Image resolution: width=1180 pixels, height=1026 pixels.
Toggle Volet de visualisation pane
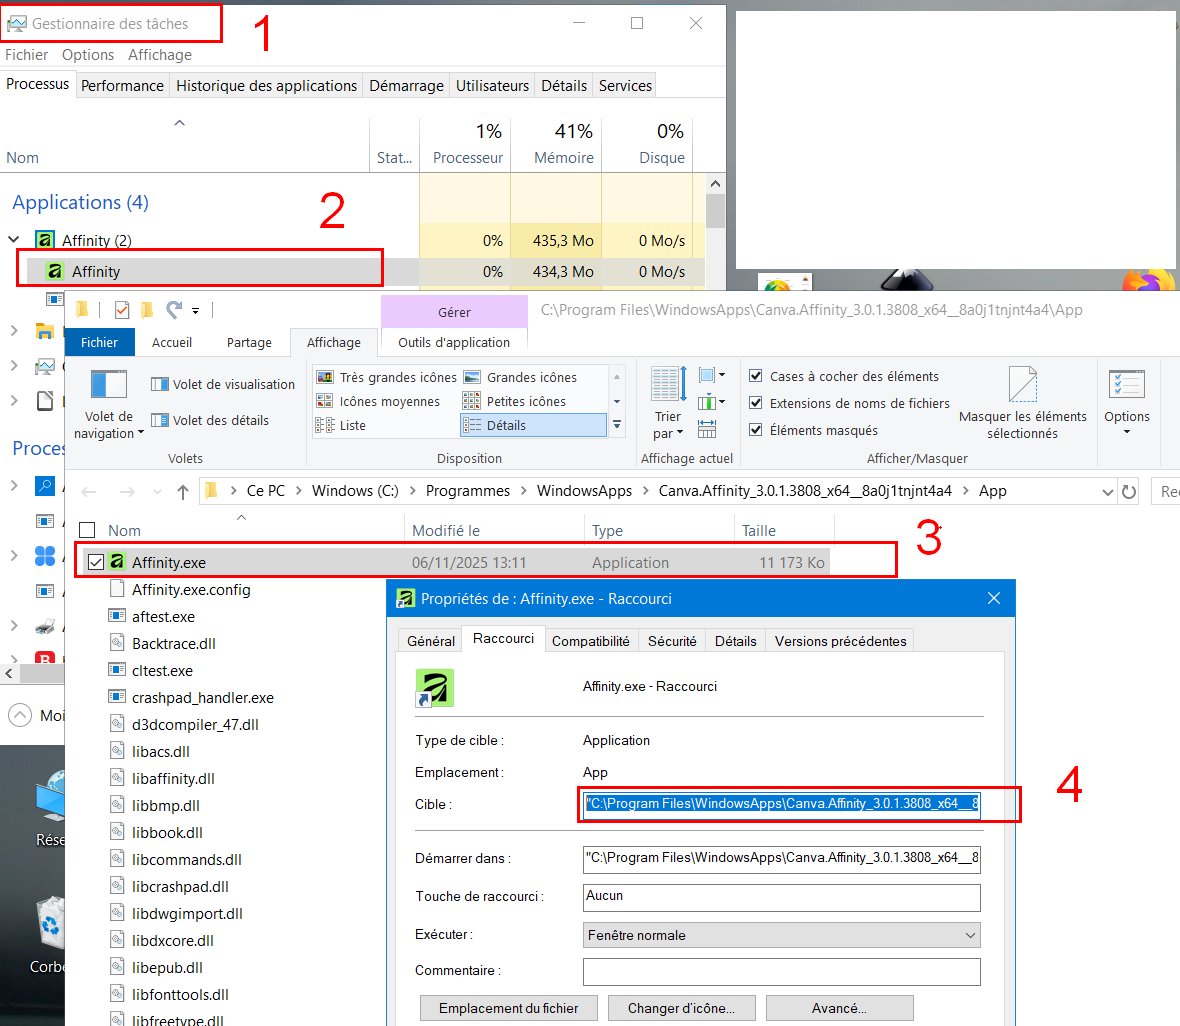223,384
